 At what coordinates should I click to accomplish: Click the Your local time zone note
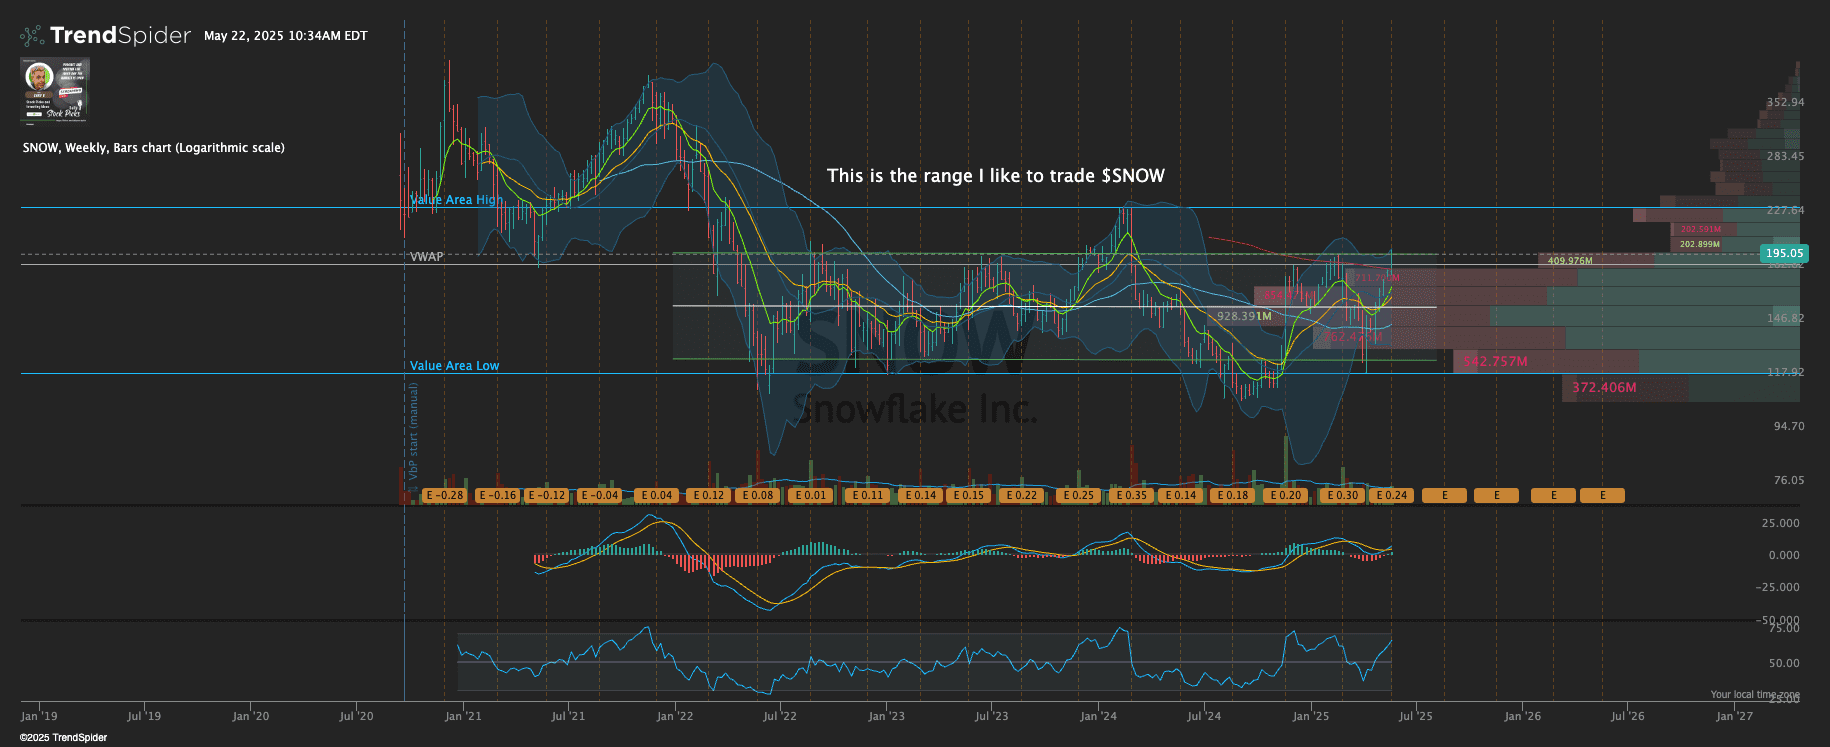(1755, 695)
